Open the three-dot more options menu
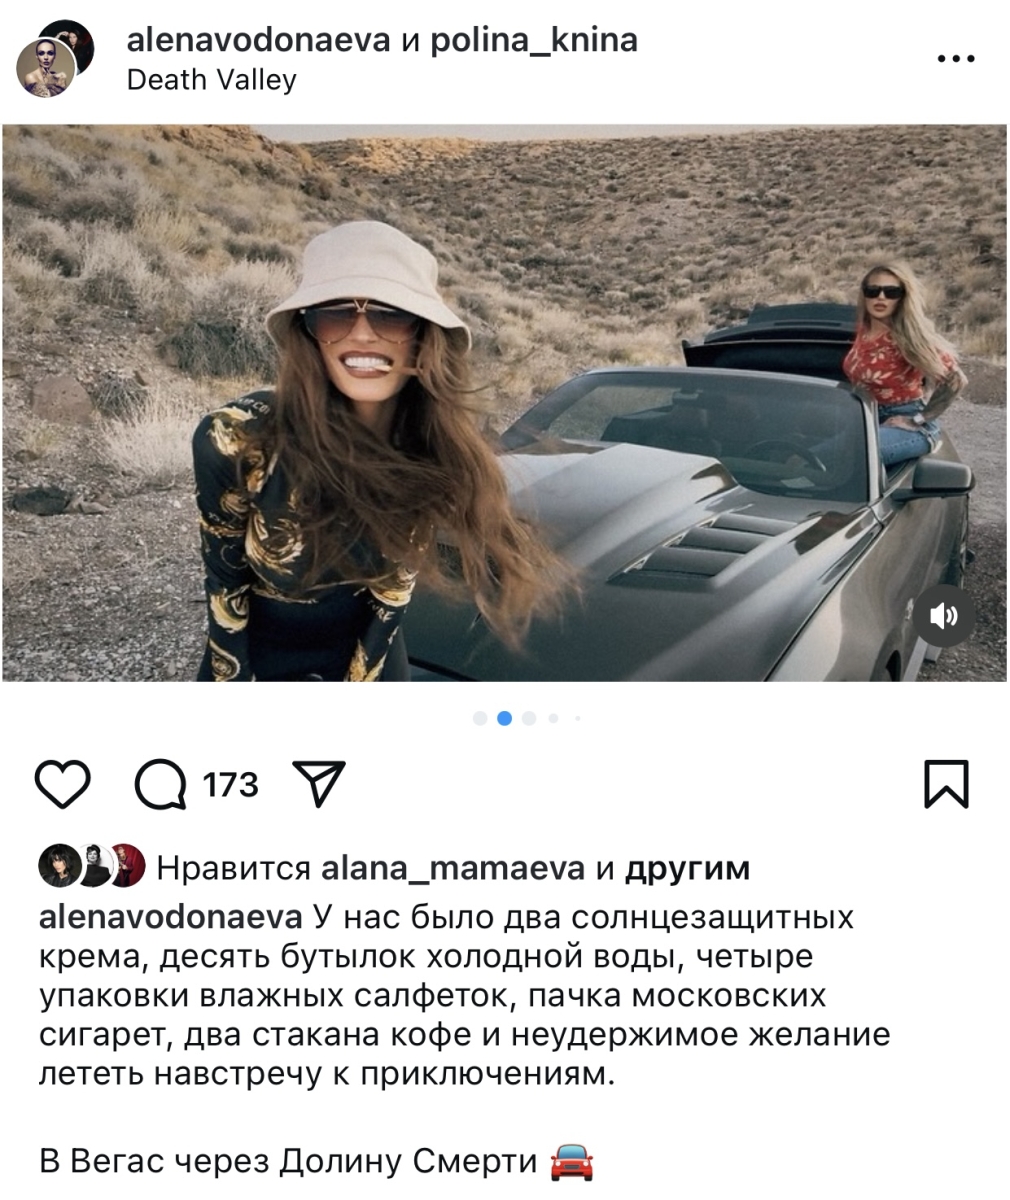1010x1200 pixels. [x=956, y=60]
